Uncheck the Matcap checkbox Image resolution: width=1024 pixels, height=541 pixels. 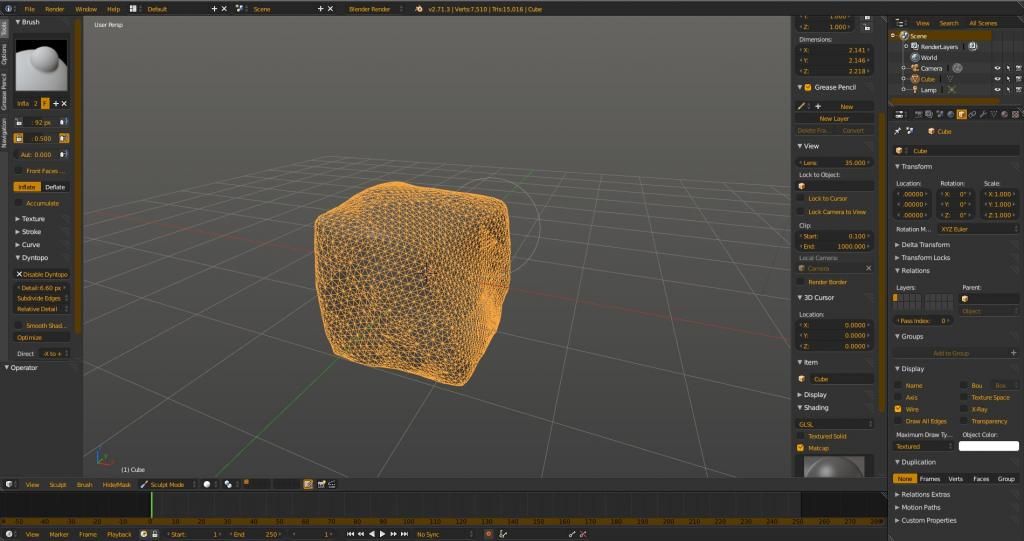tap(801, 448)
